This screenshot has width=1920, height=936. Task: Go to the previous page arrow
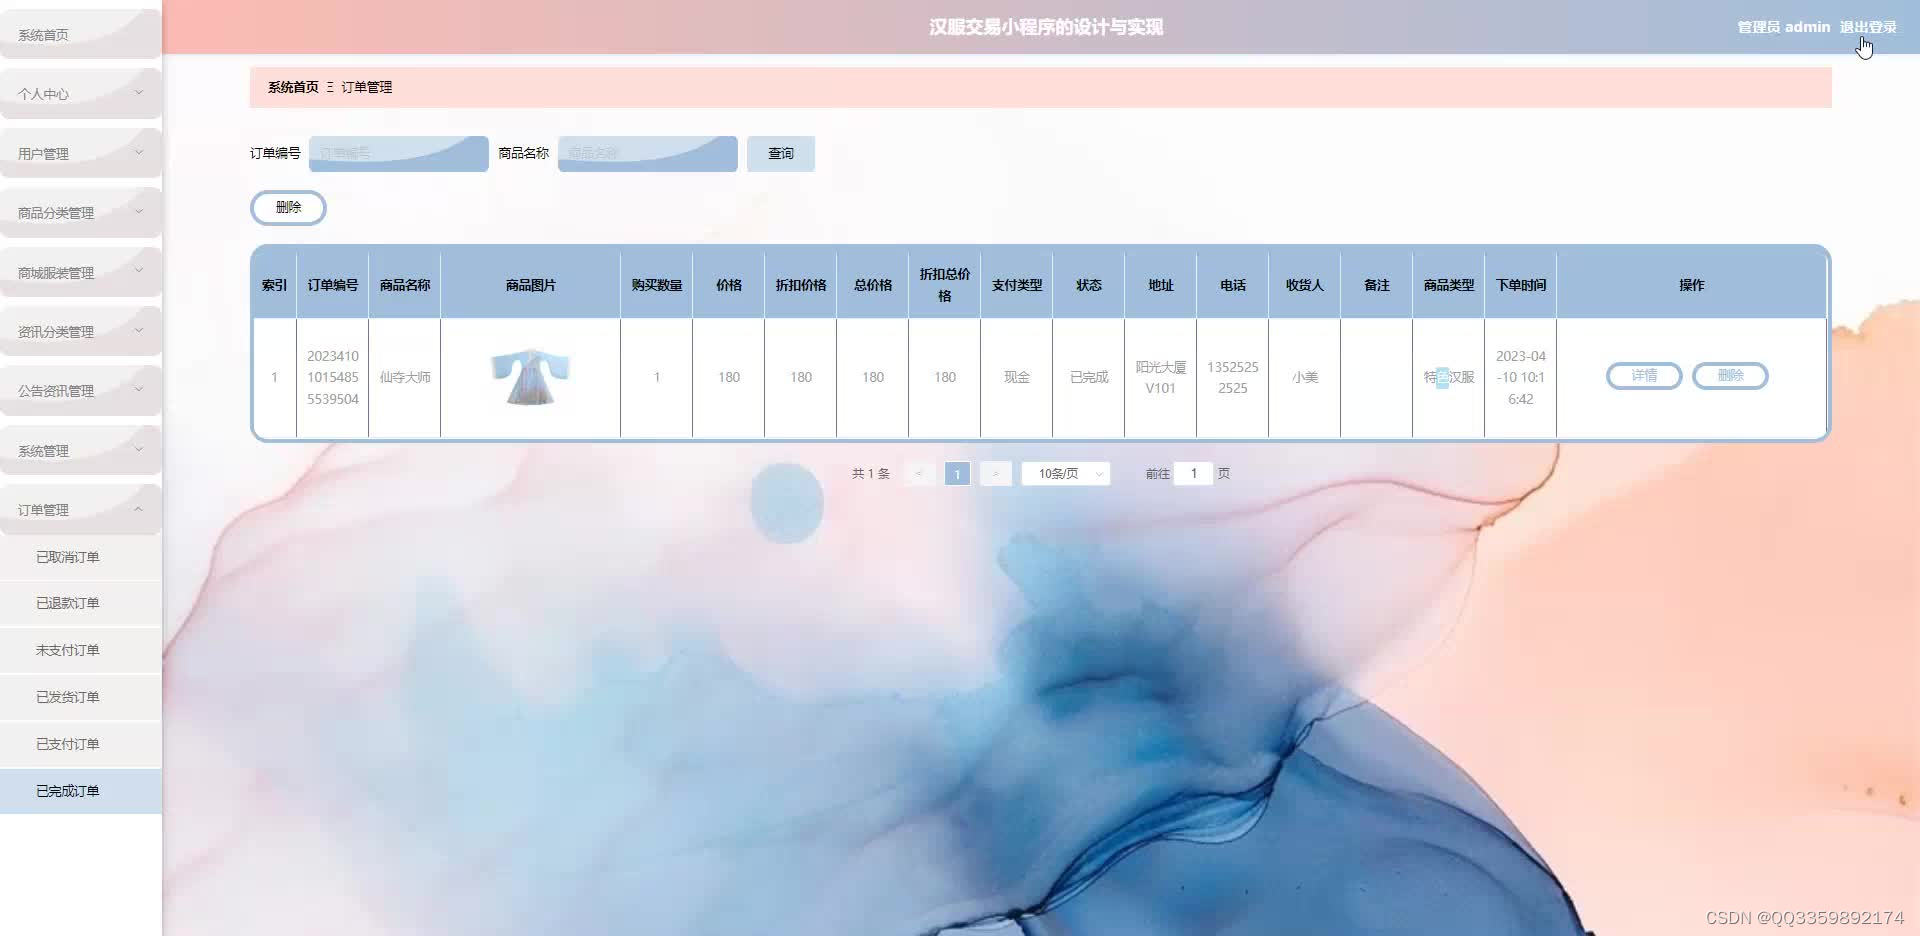click(x=919, y=474)
